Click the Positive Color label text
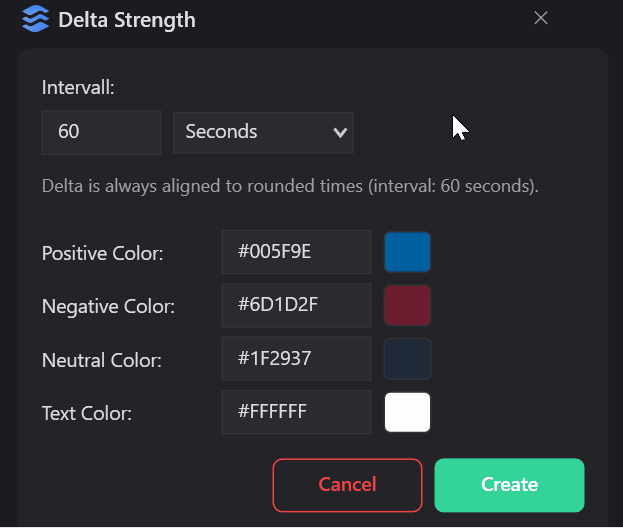 click(102, 254)
